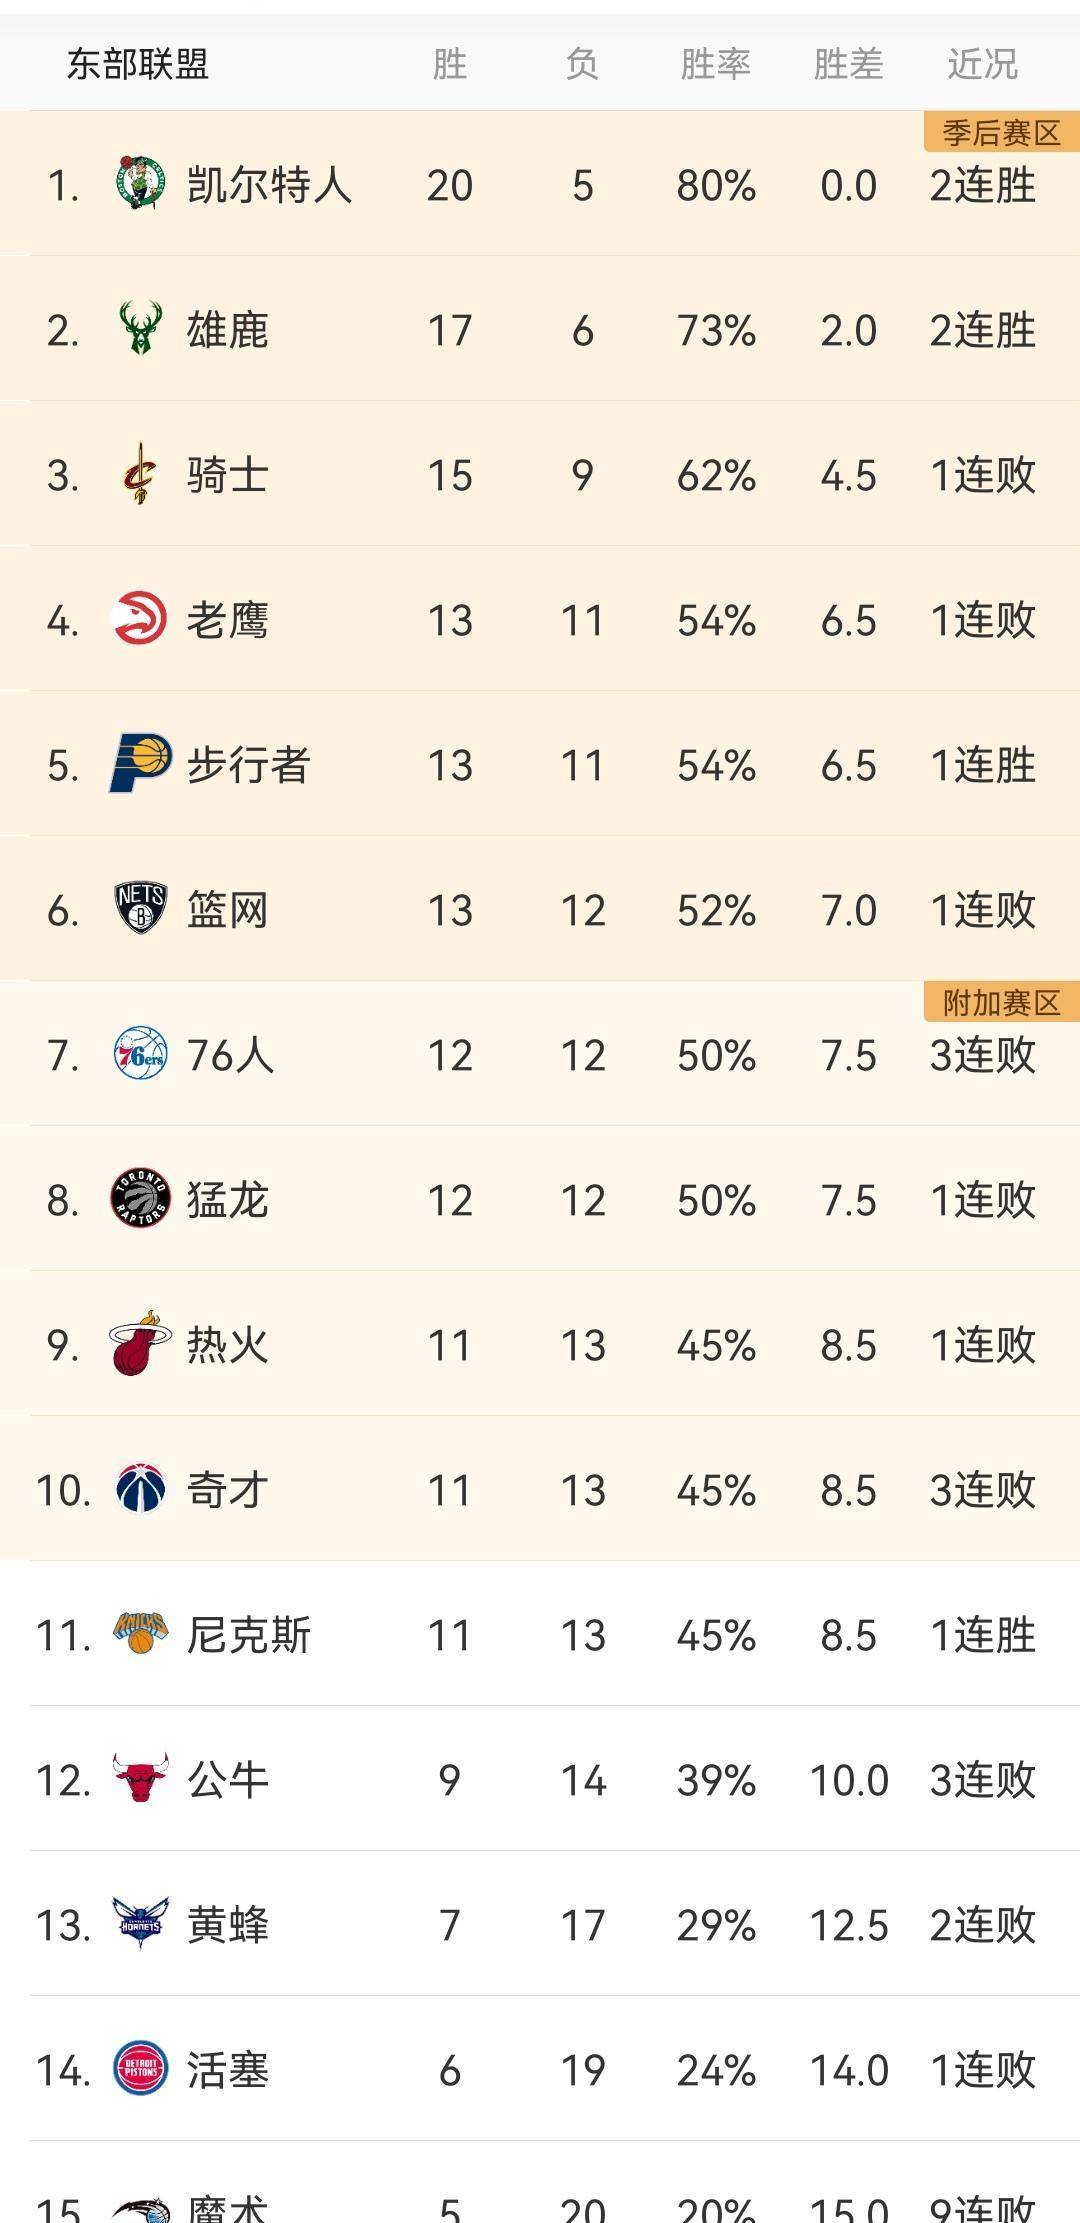The width and height of the screenshot is (1080, 2223).
Task: Tap the Pacers logo
Action: [140, 764]
